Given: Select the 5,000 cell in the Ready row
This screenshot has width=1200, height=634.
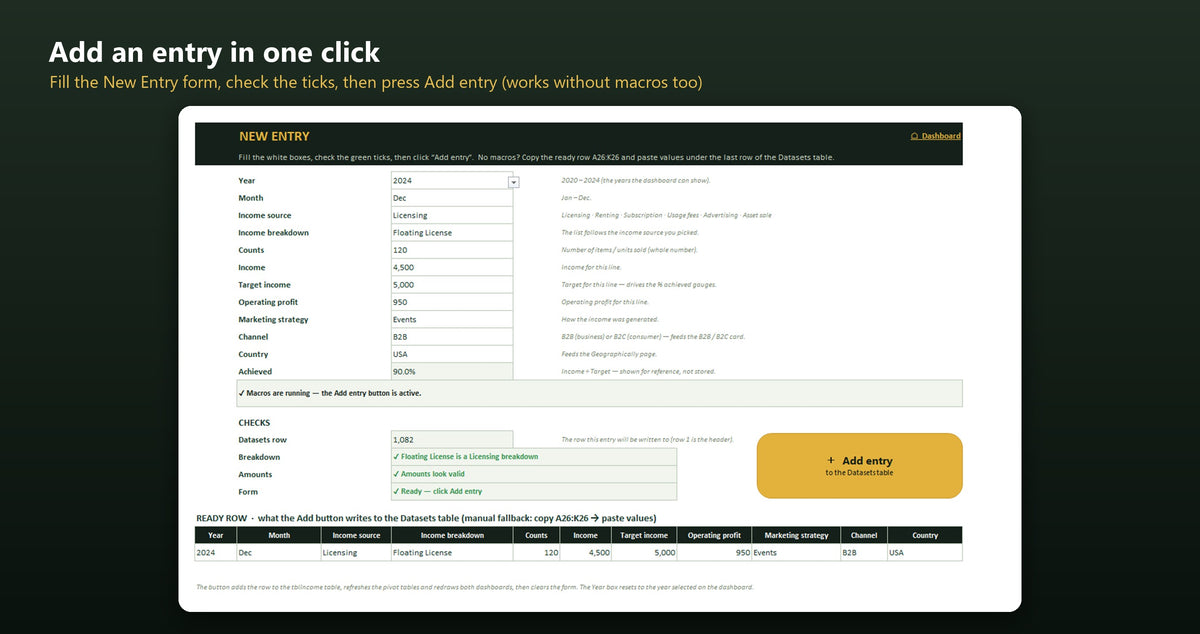Looking at the screenshot, I should [x=644, y=552].
